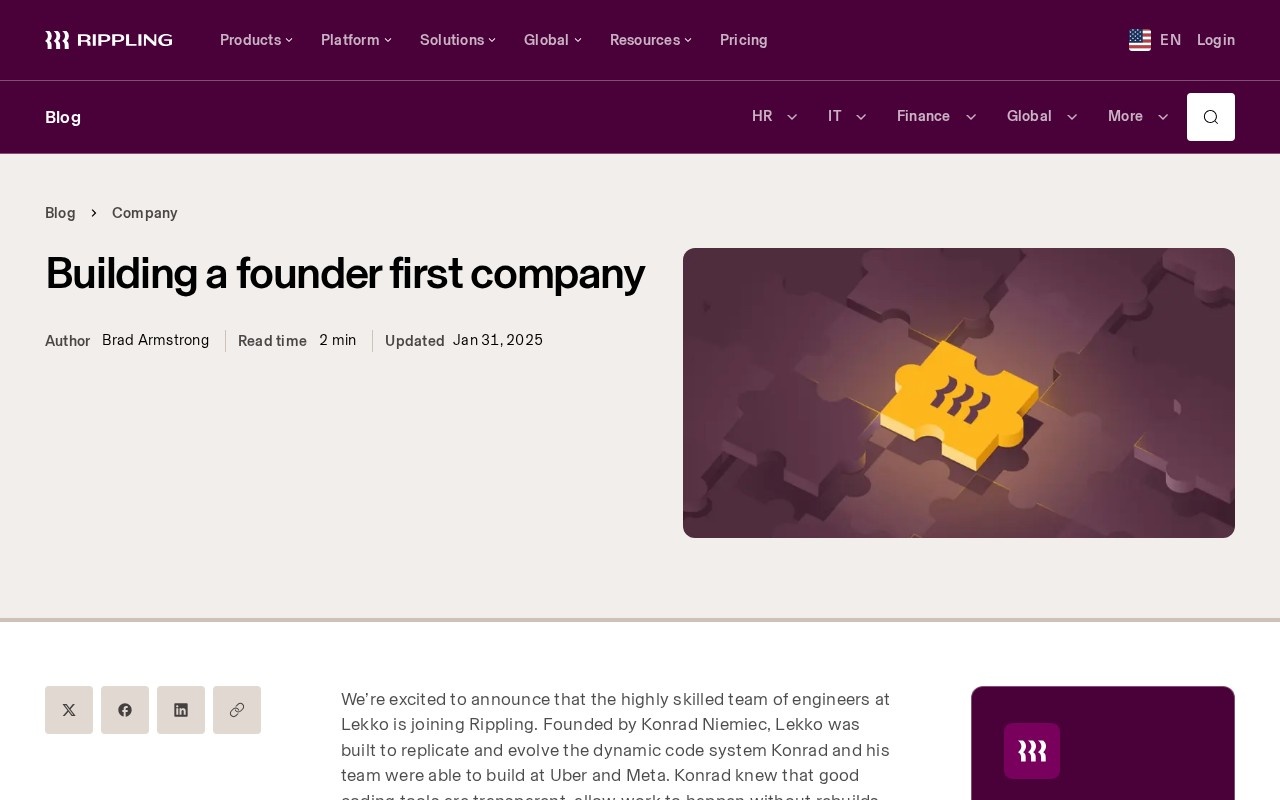Image resolution: width=1280 pixels, height=800 pixels.
Task: Navigate to Company breadcrumb link
Action: pos(145,213)
